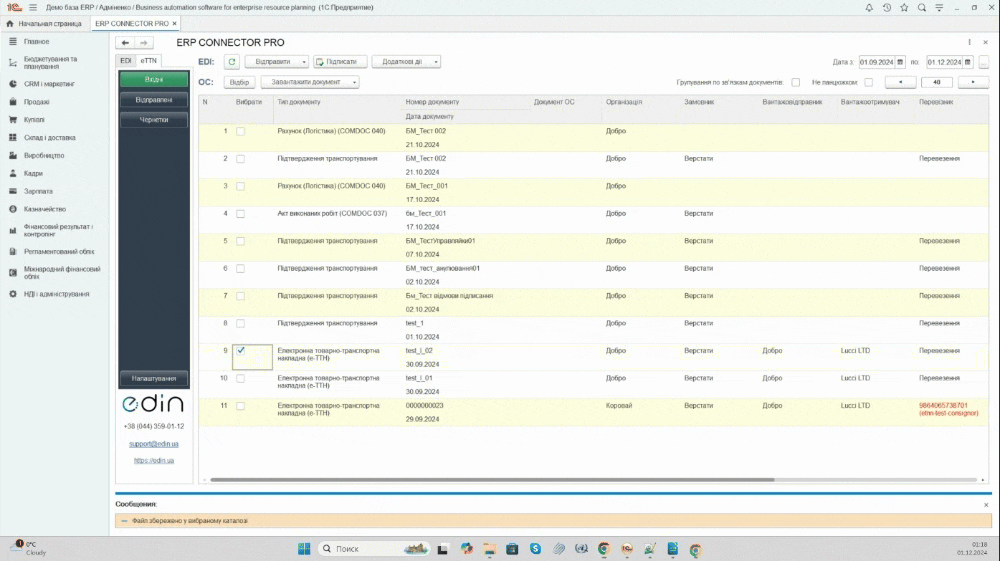Screen dimensions: 1000x561
Task: Open the Продажі section in sidebar
Action: (x=36, y=102)
